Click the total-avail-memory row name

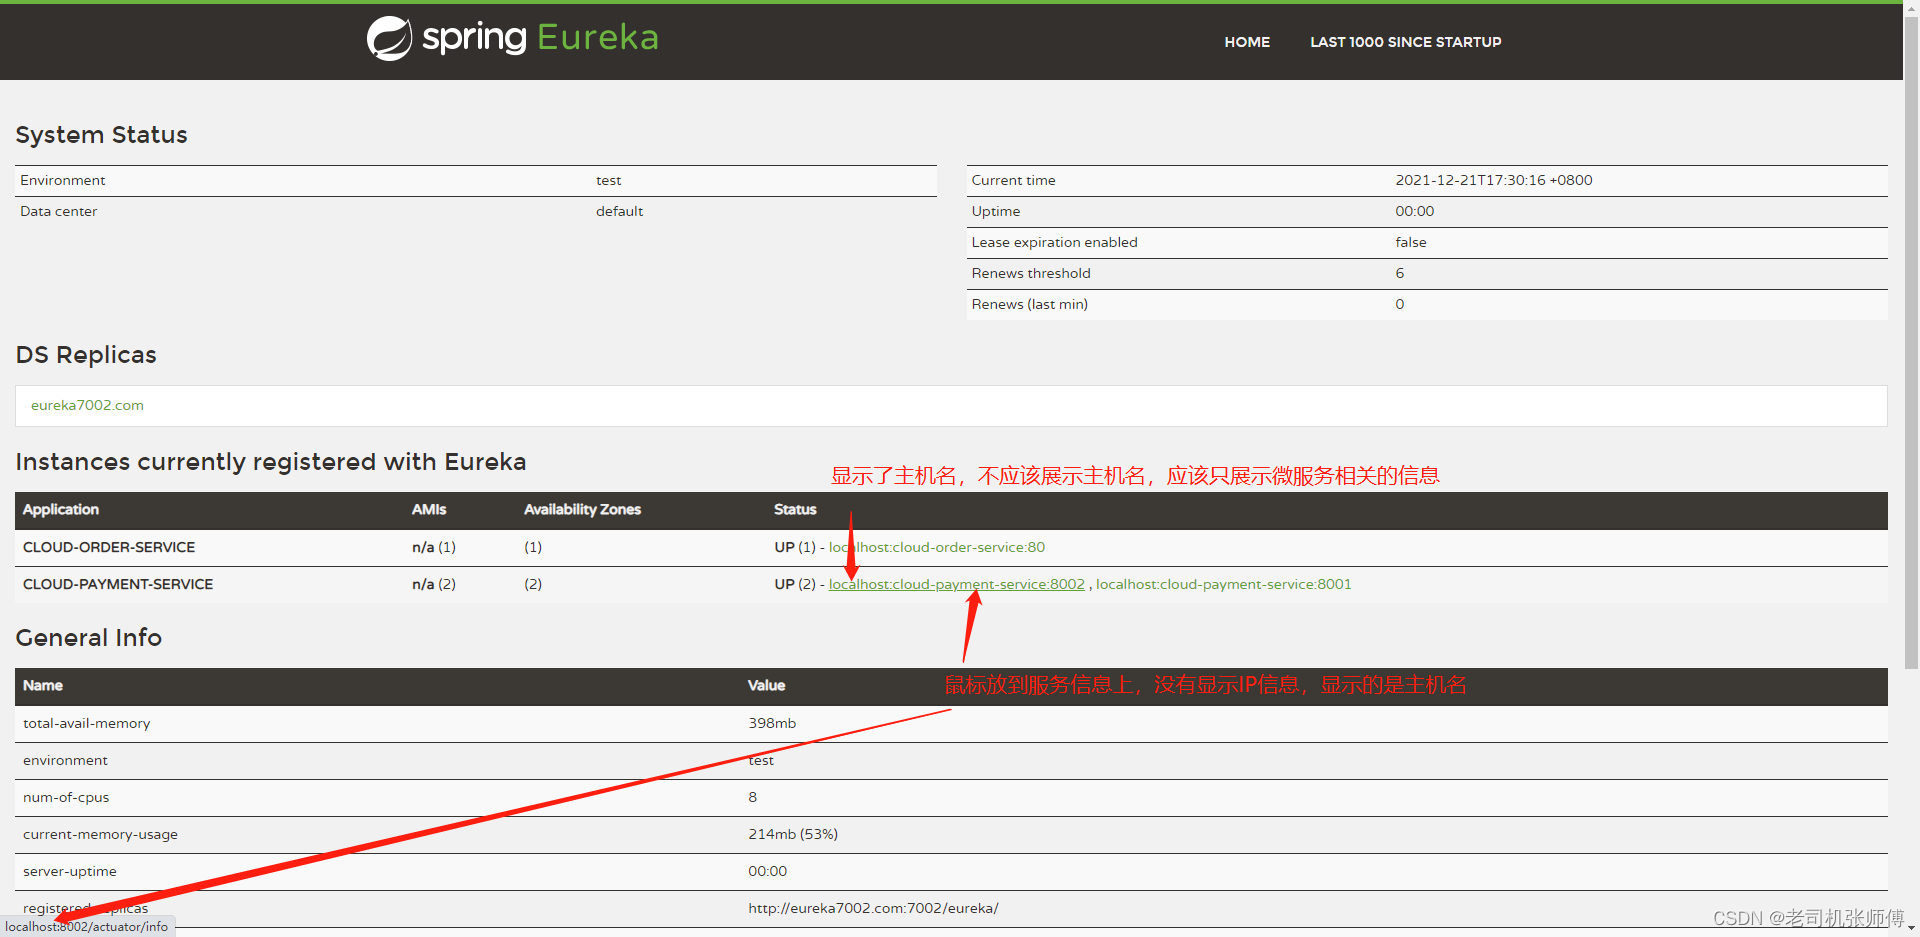tap(86, 723)
